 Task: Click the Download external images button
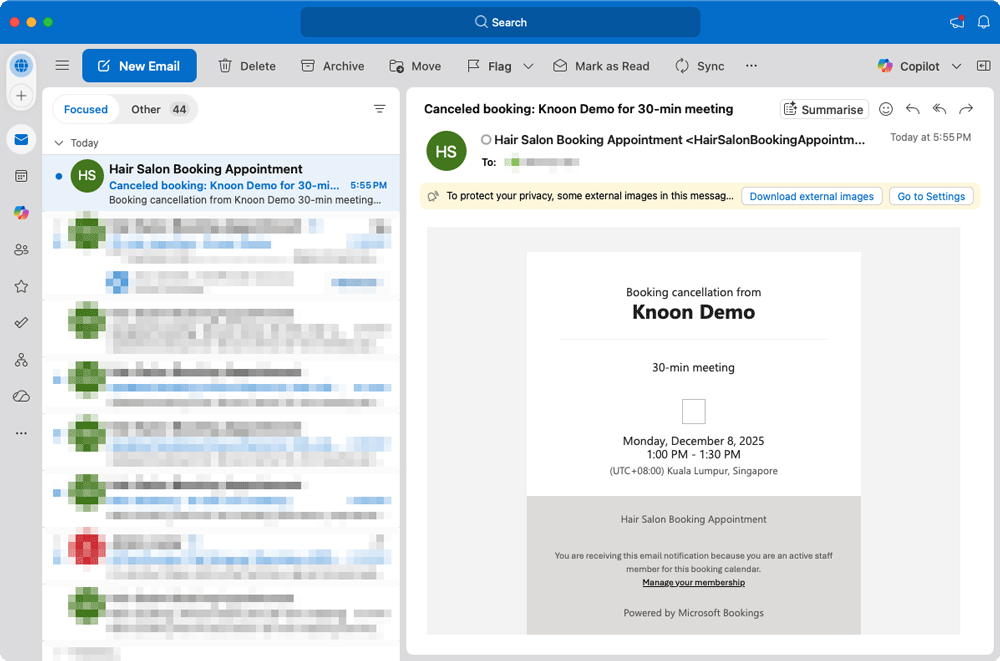pos(811,196)
